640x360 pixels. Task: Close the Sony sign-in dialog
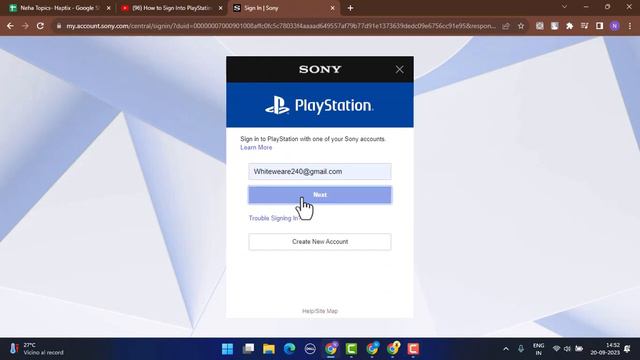pos(399,70)
